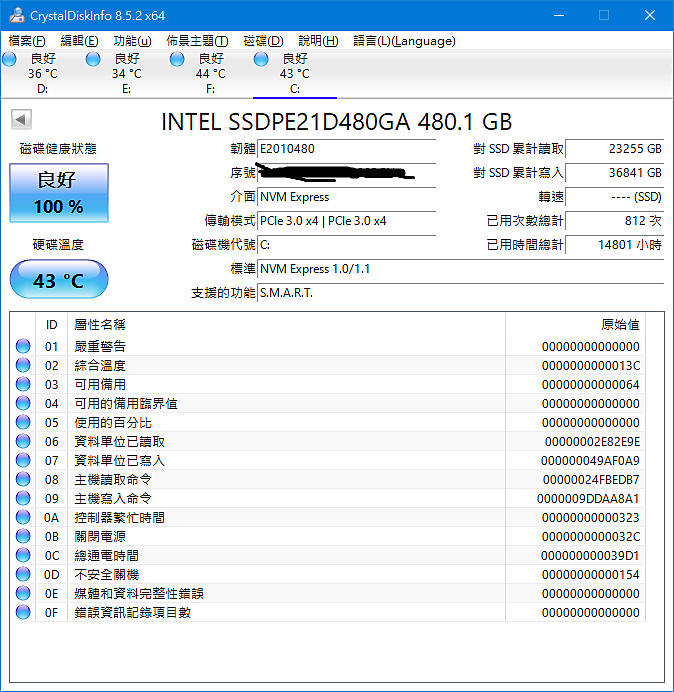Click status circle for attribute 0B 關閉電源
Viewport: 674px width, 692px height.
pyautogui.click(x=23, y=536)
